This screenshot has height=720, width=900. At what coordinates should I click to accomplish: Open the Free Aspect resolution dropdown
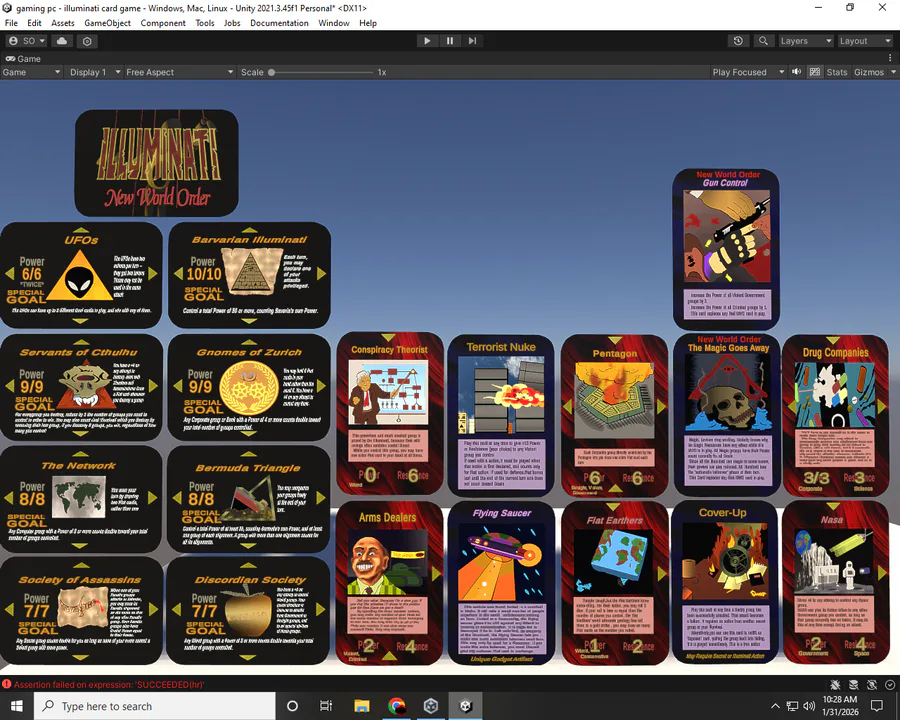point(180,72)
